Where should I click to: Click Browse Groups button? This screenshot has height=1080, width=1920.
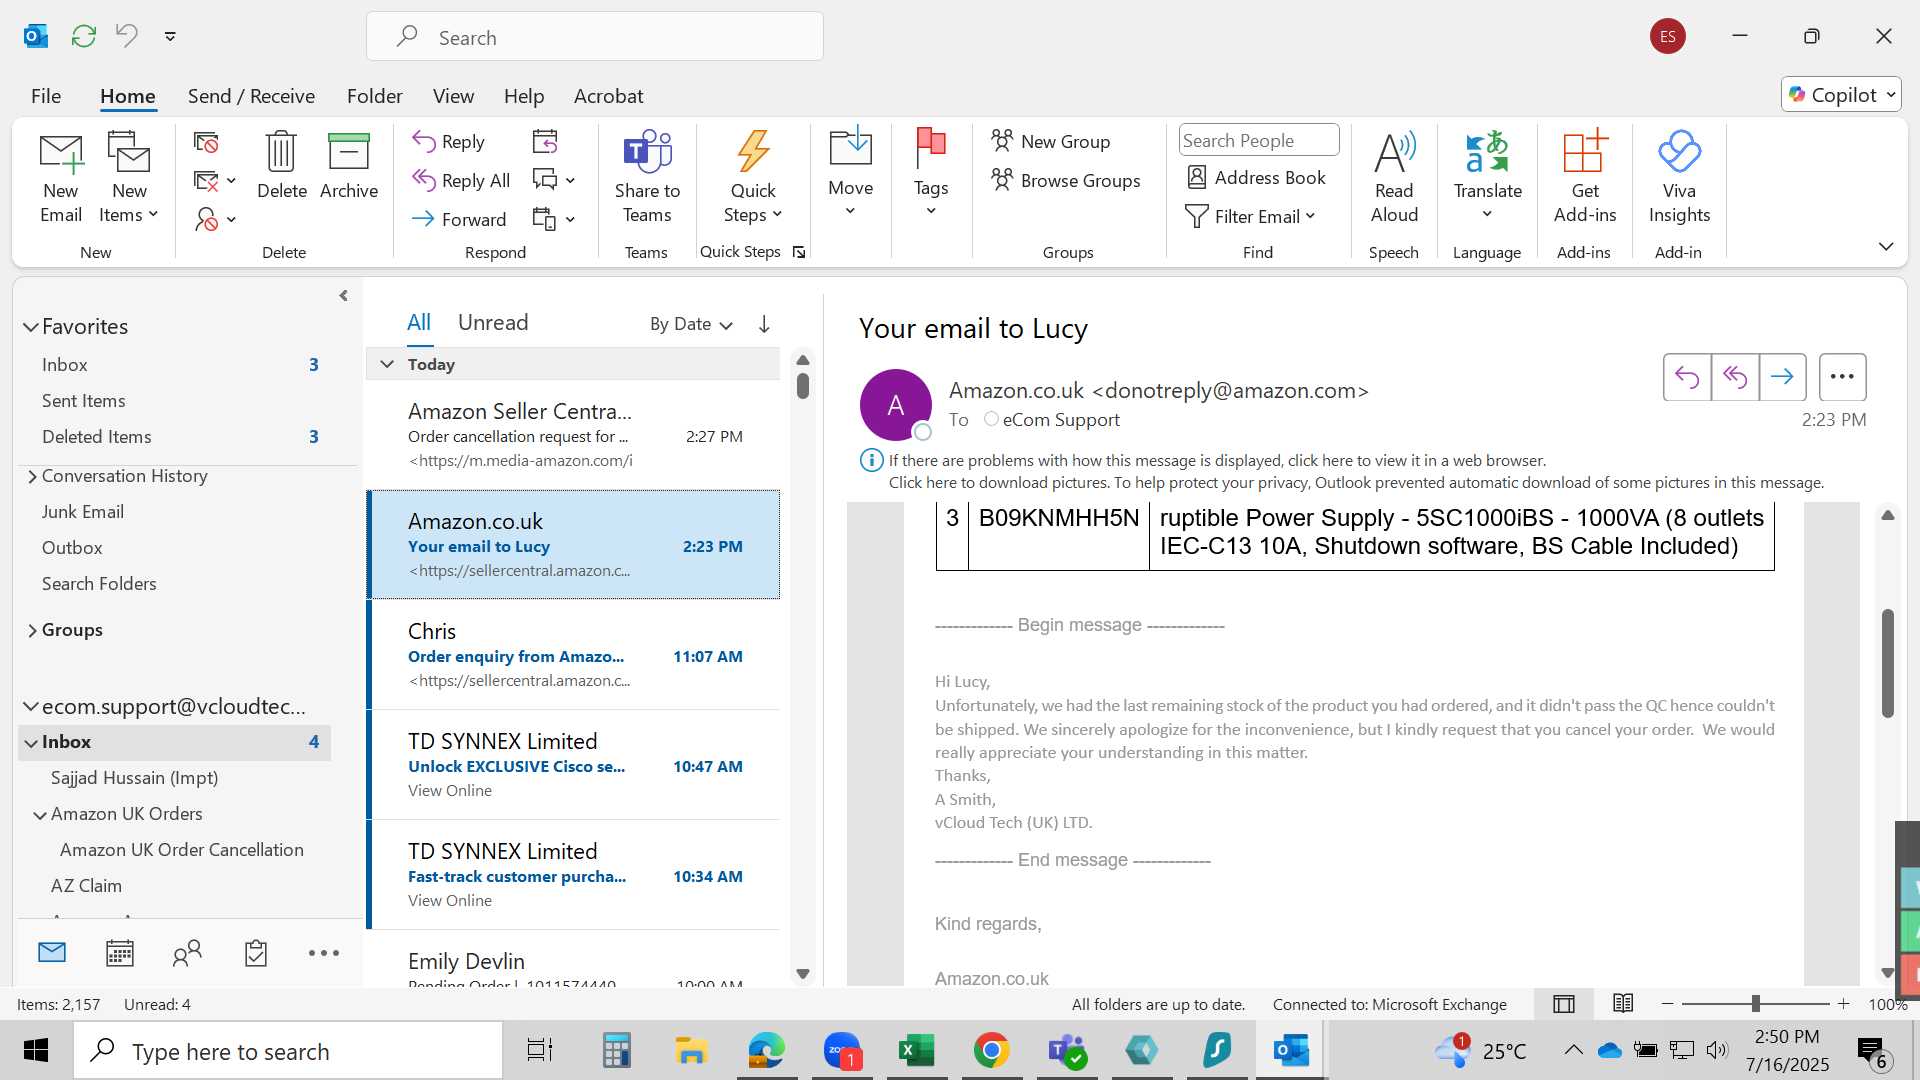click(x=1066, y=180)
